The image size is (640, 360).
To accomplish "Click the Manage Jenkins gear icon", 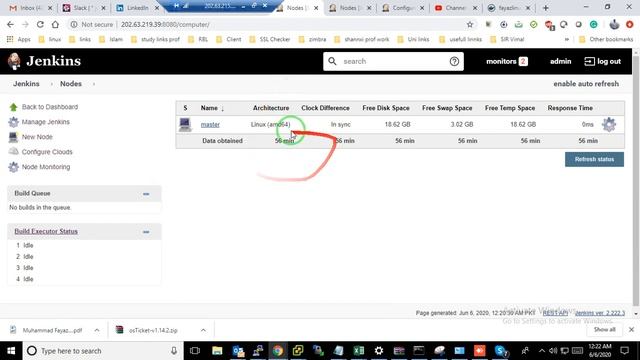I will (13, 122).
